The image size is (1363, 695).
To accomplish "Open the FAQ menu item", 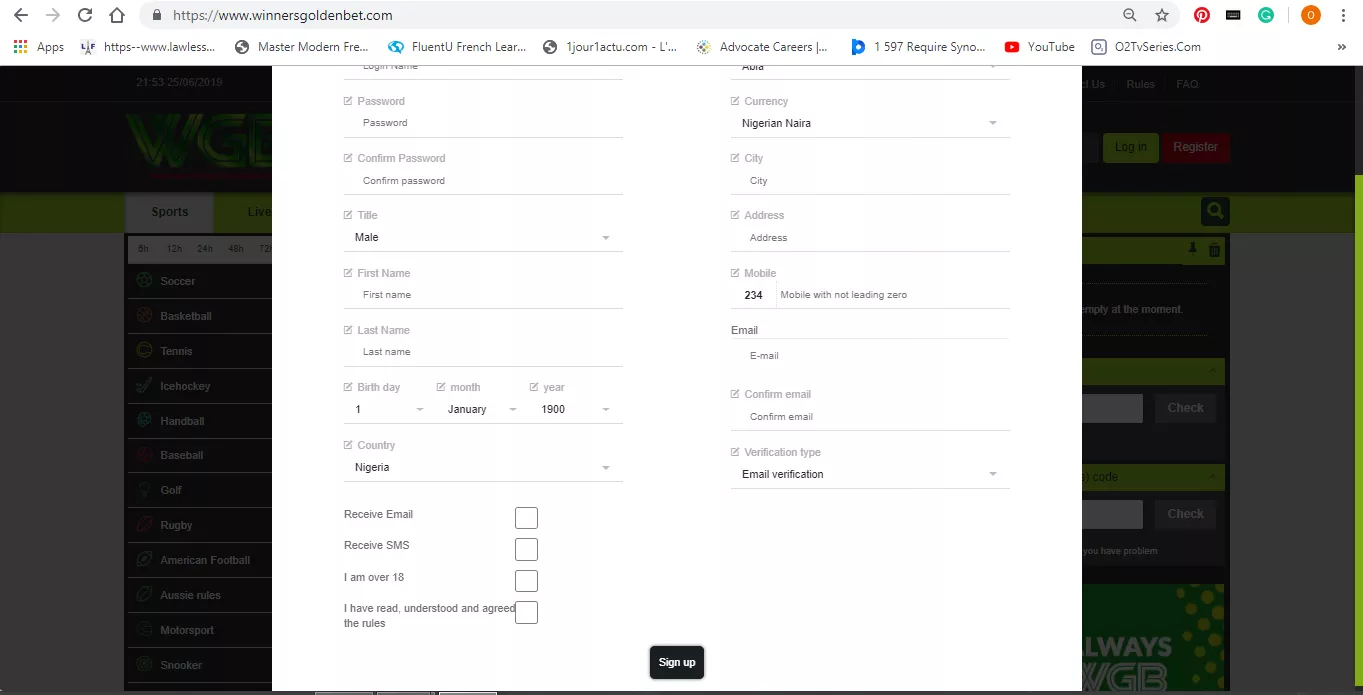I will 1186,84.
